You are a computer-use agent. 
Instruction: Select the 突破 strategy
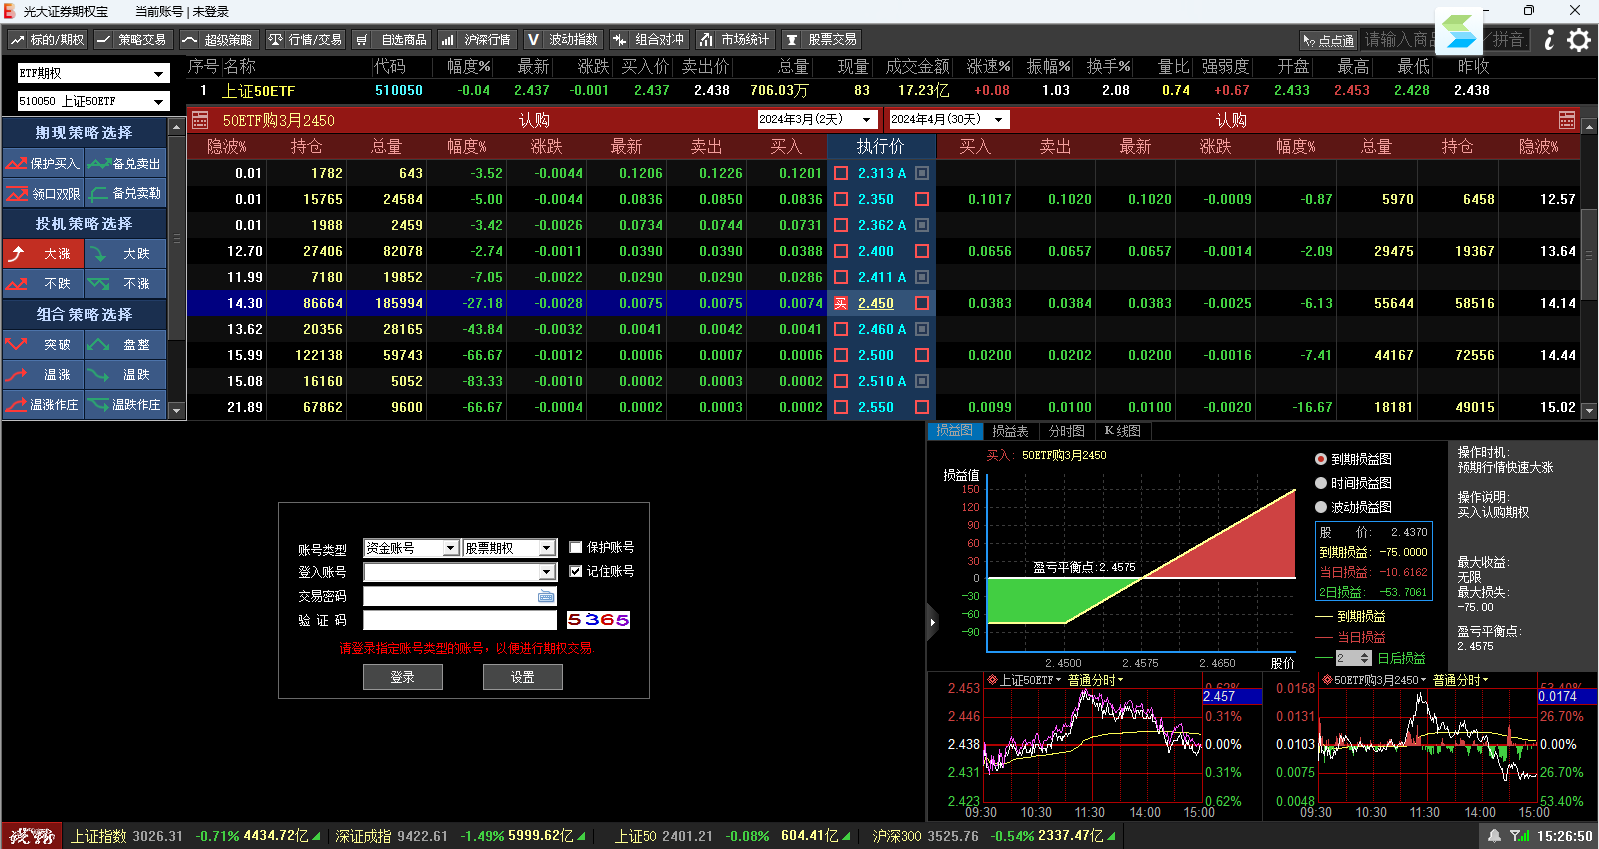click(43, 345)
